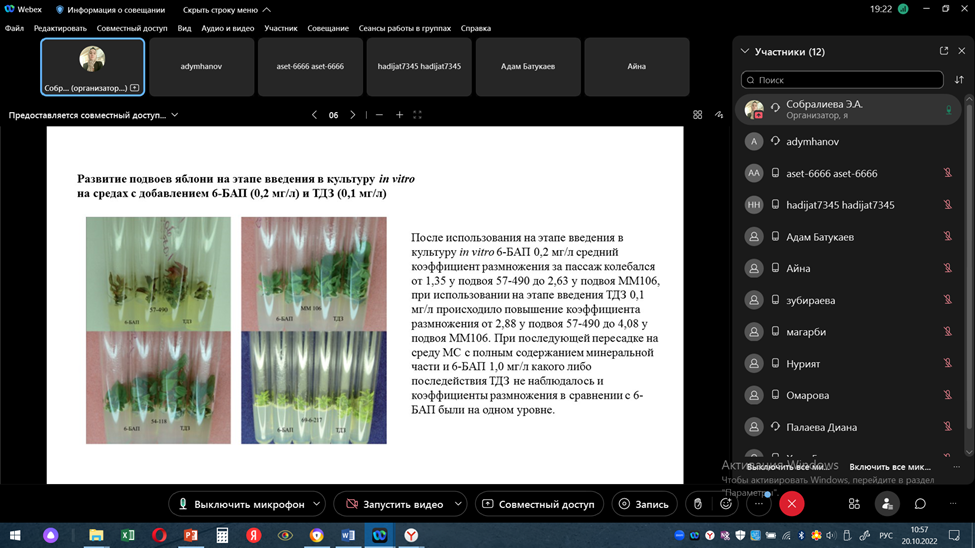This screenshot has width=975, height=548.
Task: Open the Справка menu
Action: 476,28
